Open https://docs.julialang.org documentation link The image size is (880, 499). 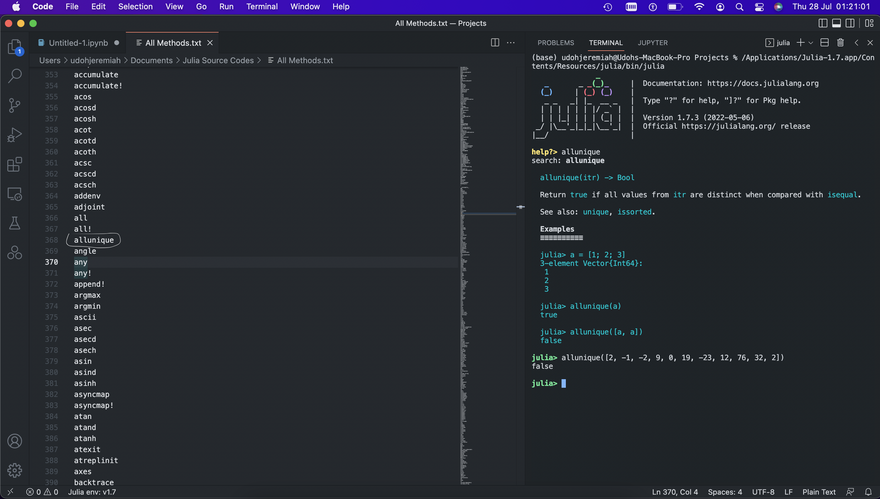[x=763, y=84]
